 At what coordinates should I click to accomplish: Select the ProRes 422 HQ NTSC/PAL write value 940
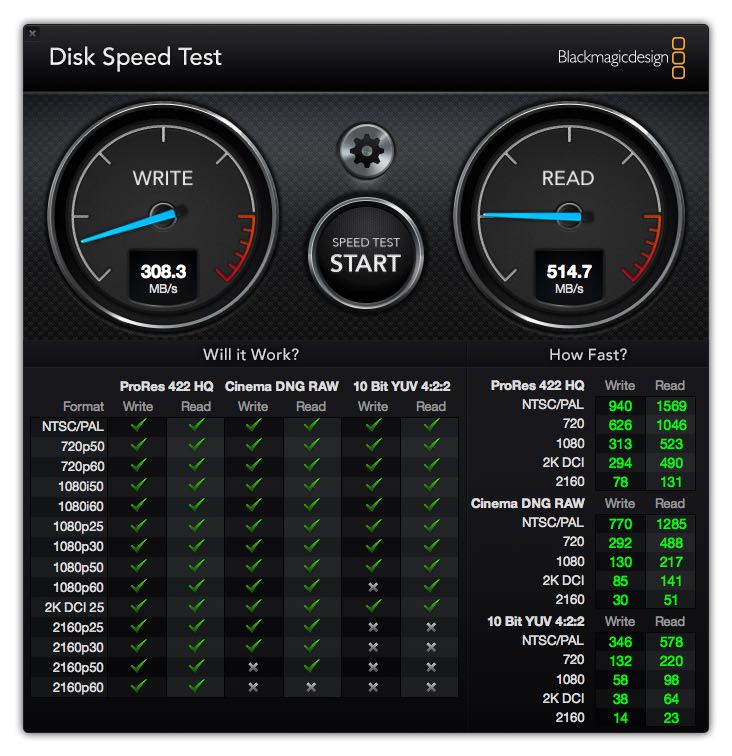tap(620, 406)
